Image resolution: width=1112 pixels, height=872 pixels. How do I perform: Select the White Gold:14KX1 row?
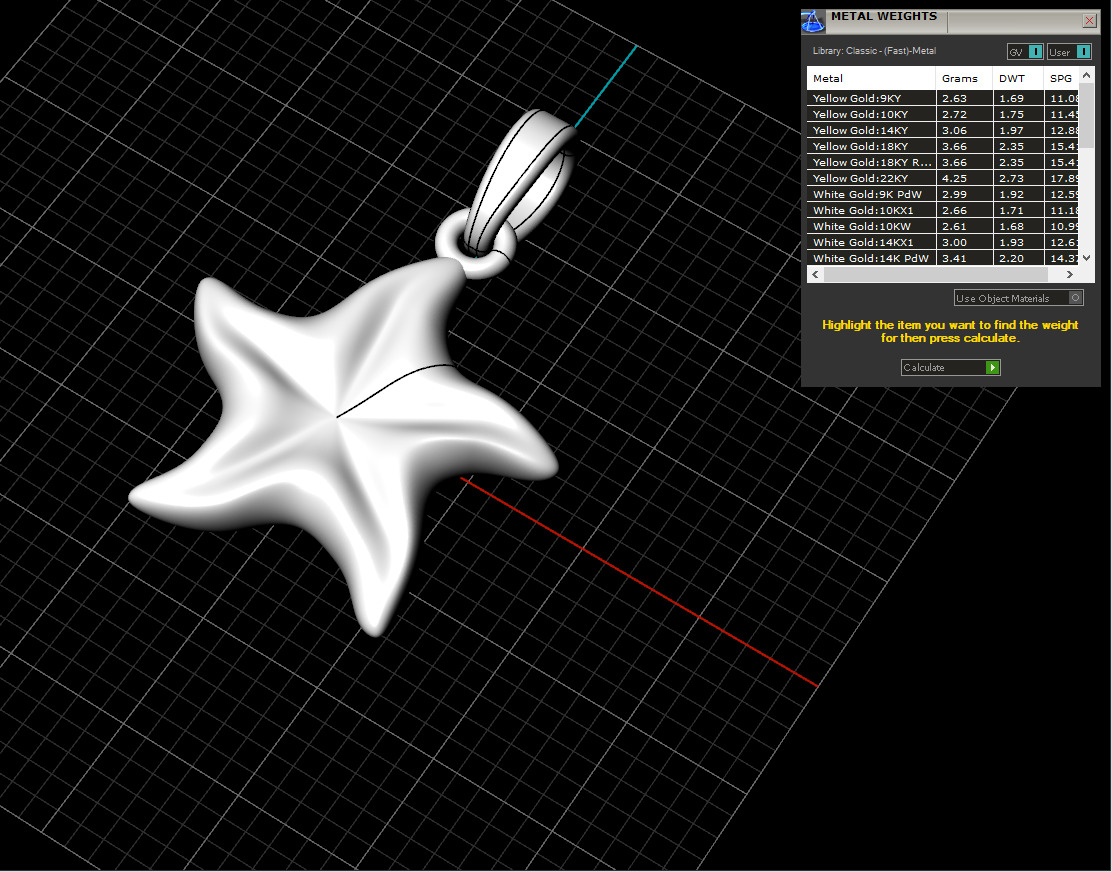943,242
